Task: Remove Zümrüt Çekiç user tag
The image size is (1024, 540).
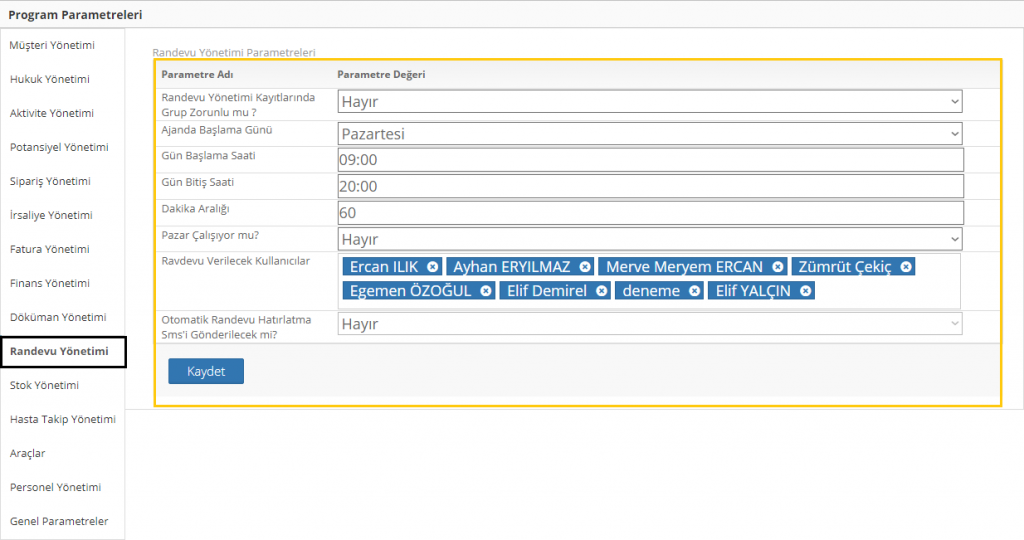Action: click(906, 267)
